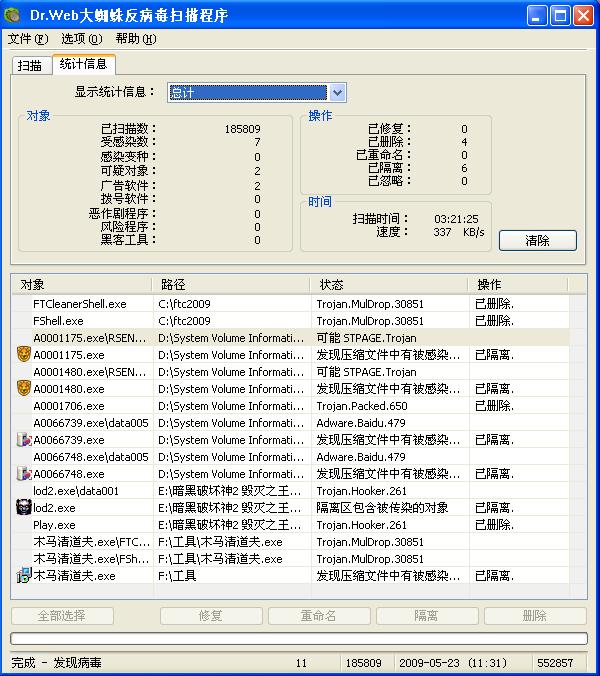The height and width of the screenshot is (676, 600).
Task: Open the 文件(F) menu
Action: pos(28,39)
